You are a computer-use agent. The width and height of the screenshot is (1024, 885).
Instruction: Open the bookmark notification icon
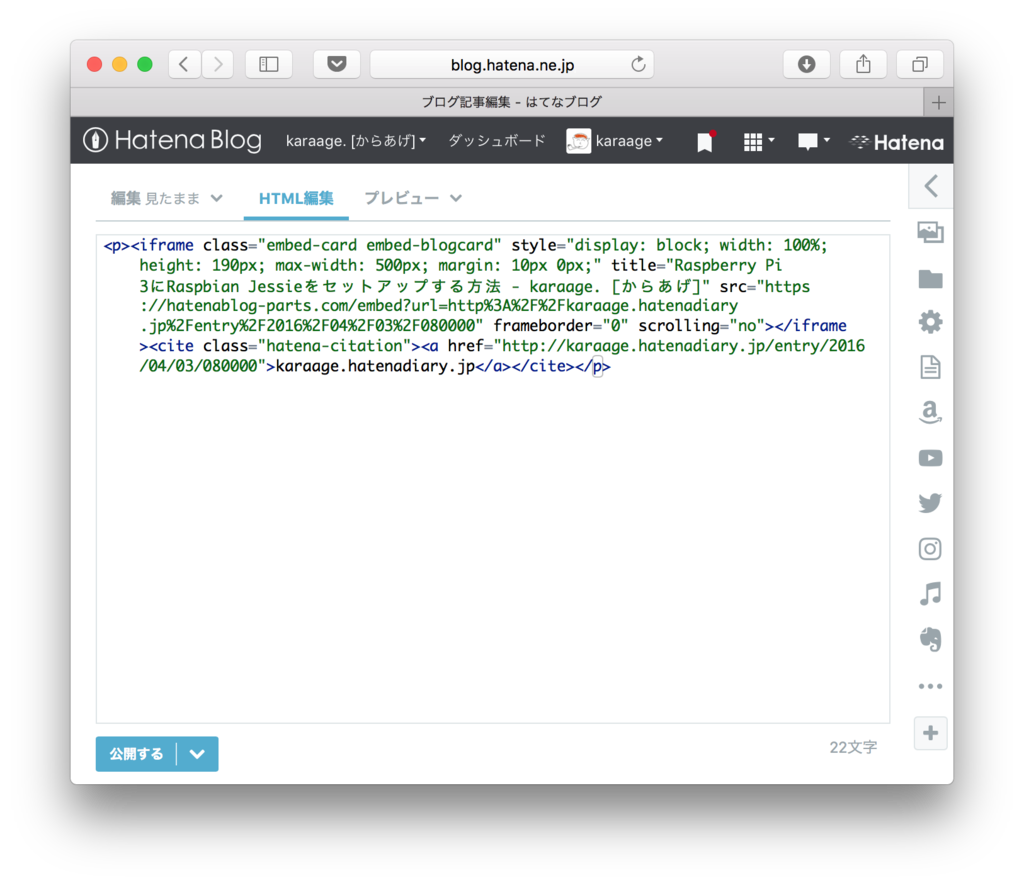[x=705, y=141]
